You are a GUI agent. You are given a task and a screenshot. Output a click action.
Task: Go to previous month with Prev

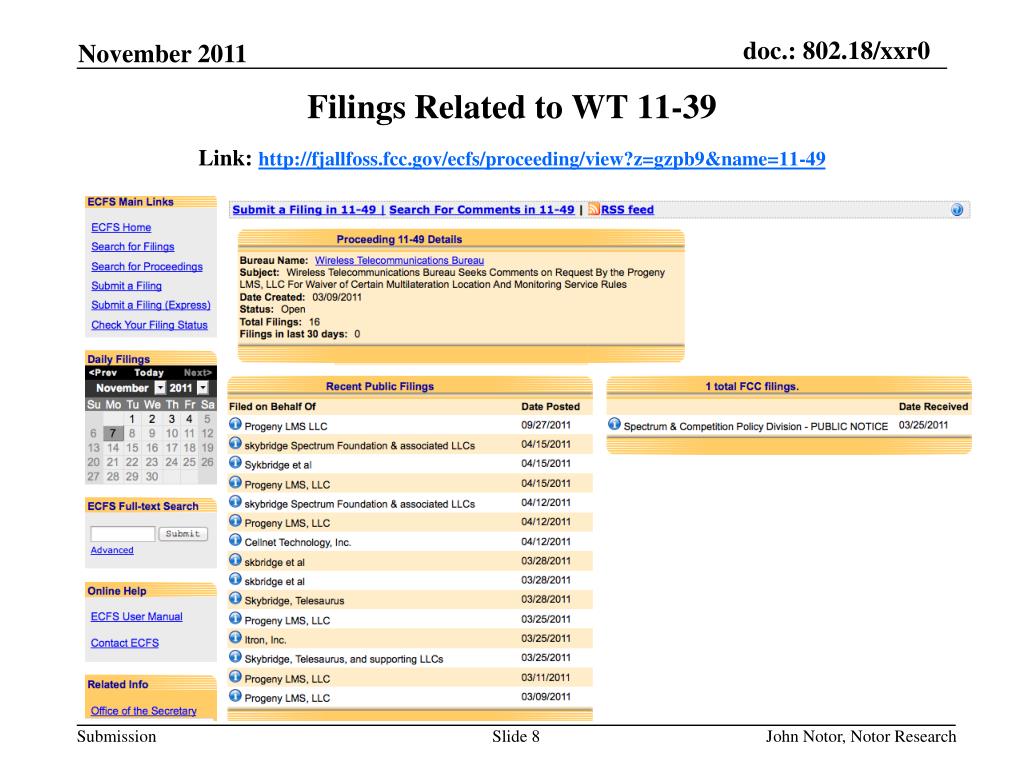tap(103, 373)
